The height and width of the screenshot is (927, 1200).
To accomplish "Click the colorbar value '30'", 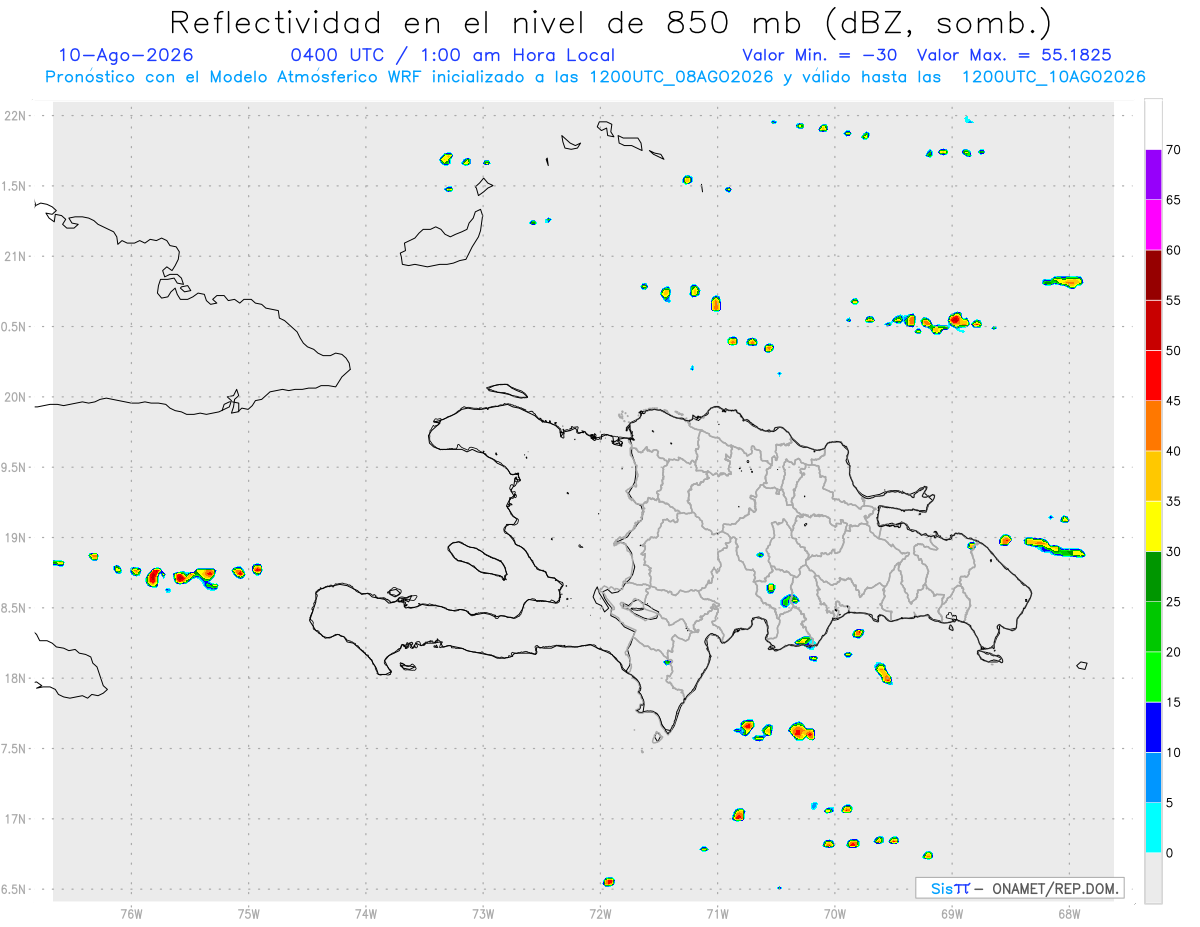I will [x=1174, y=552].
